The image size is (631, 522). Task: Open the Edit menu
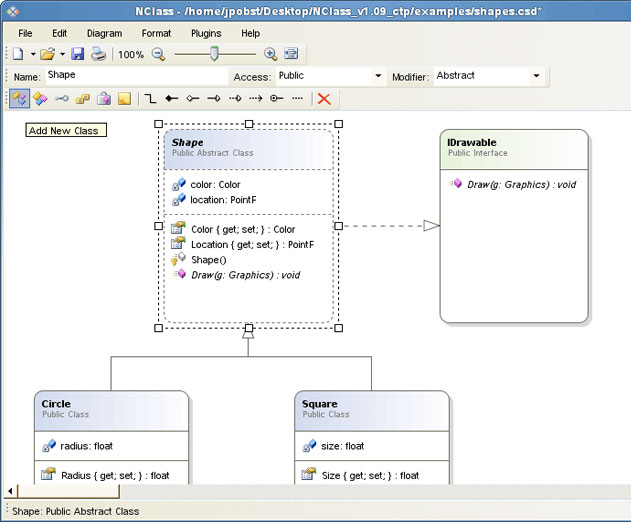pyautogui.click(x=60, y=33)
